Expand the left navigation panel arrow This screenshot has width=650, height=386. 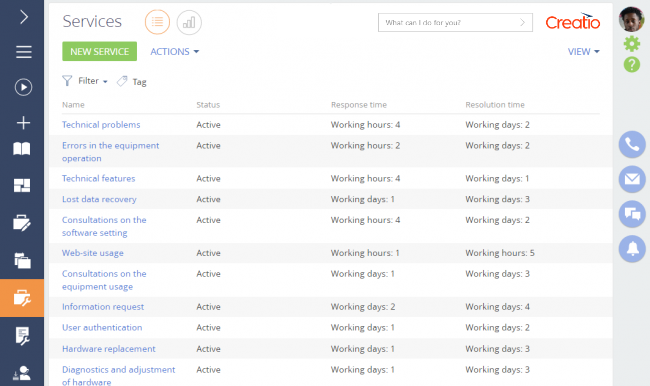pyautogui.click(x=24, y=17)
